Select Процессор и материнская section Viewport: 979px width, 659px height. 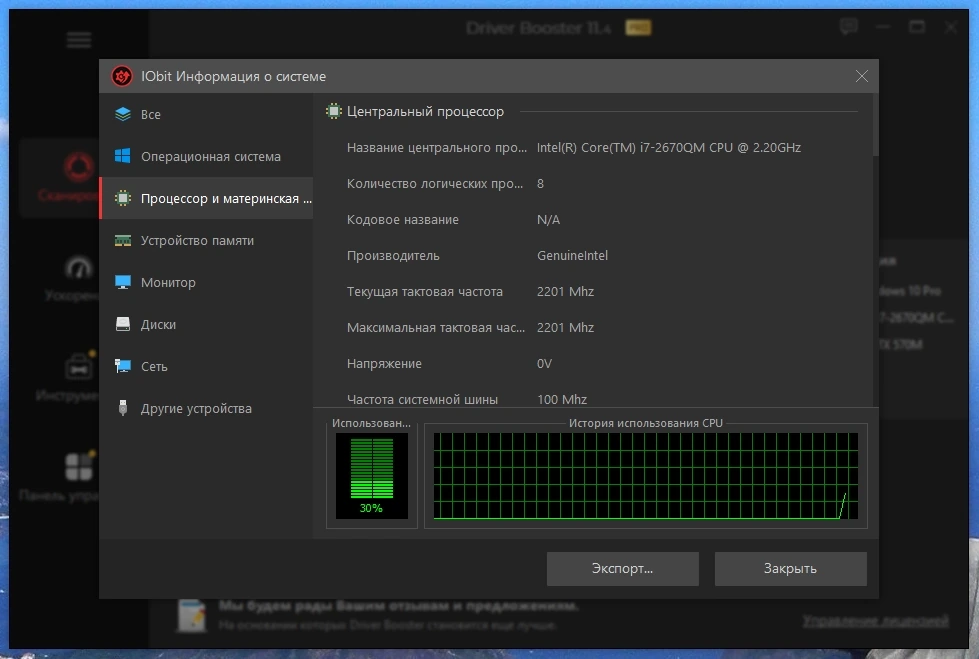pos(206,198)
